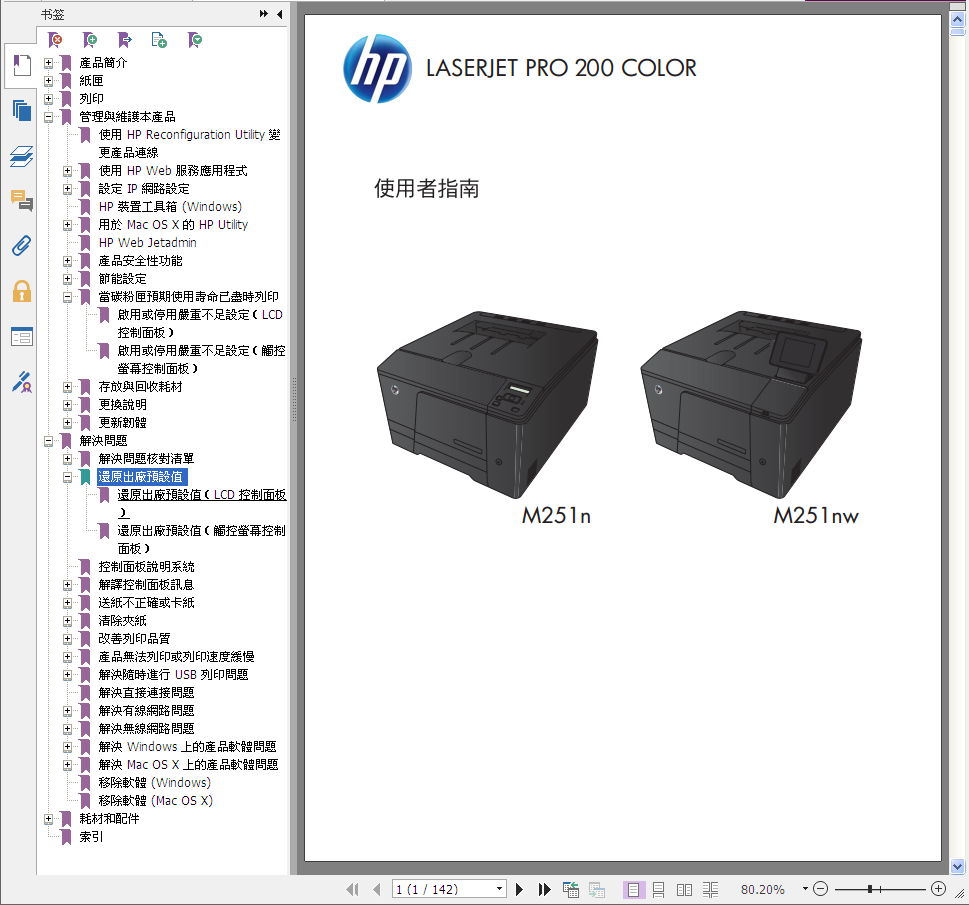Expand the 耗材和配件 bookmark
969x905 pixels.
[48, 819]
